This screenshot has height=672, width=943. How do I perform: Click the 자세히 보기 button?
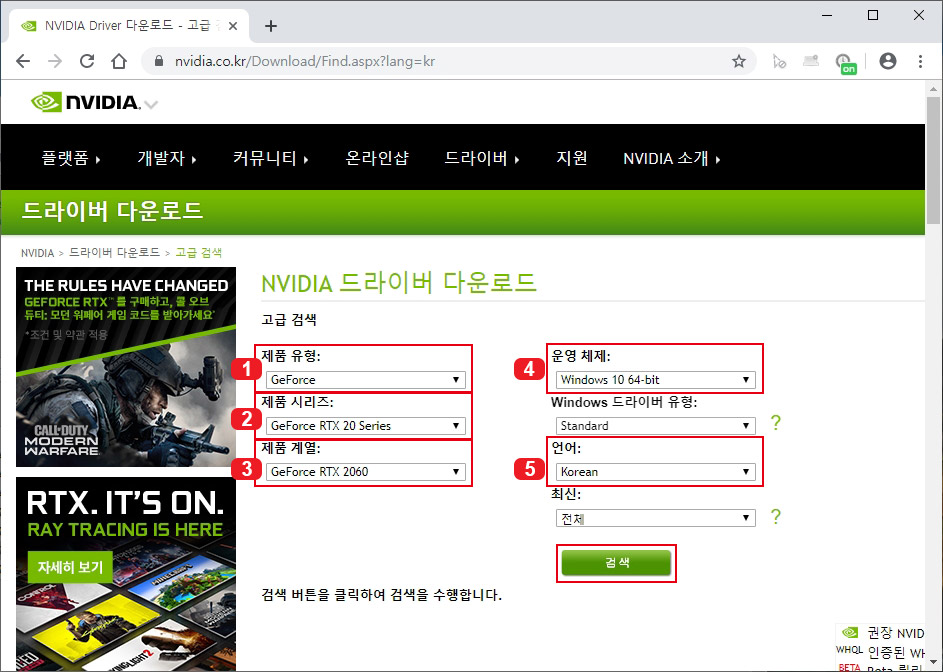click(x=70, y=567)
